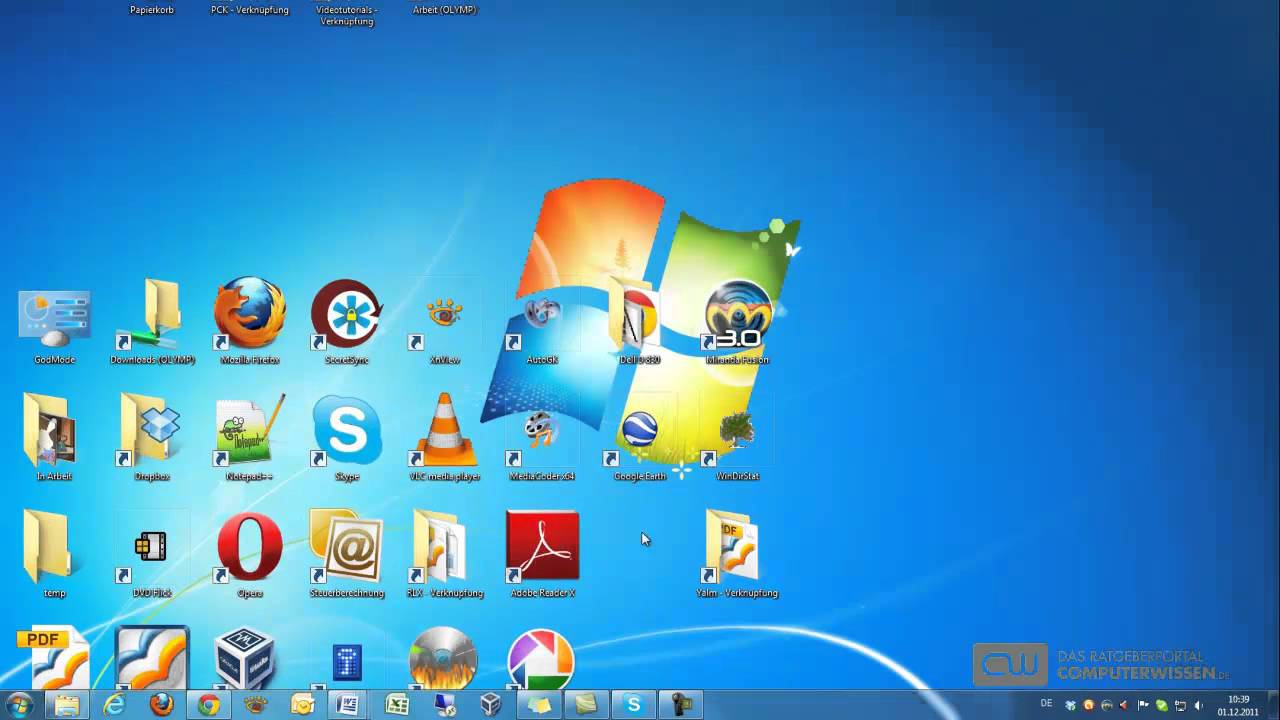Click the DE language indicator

coord(1046,704)
